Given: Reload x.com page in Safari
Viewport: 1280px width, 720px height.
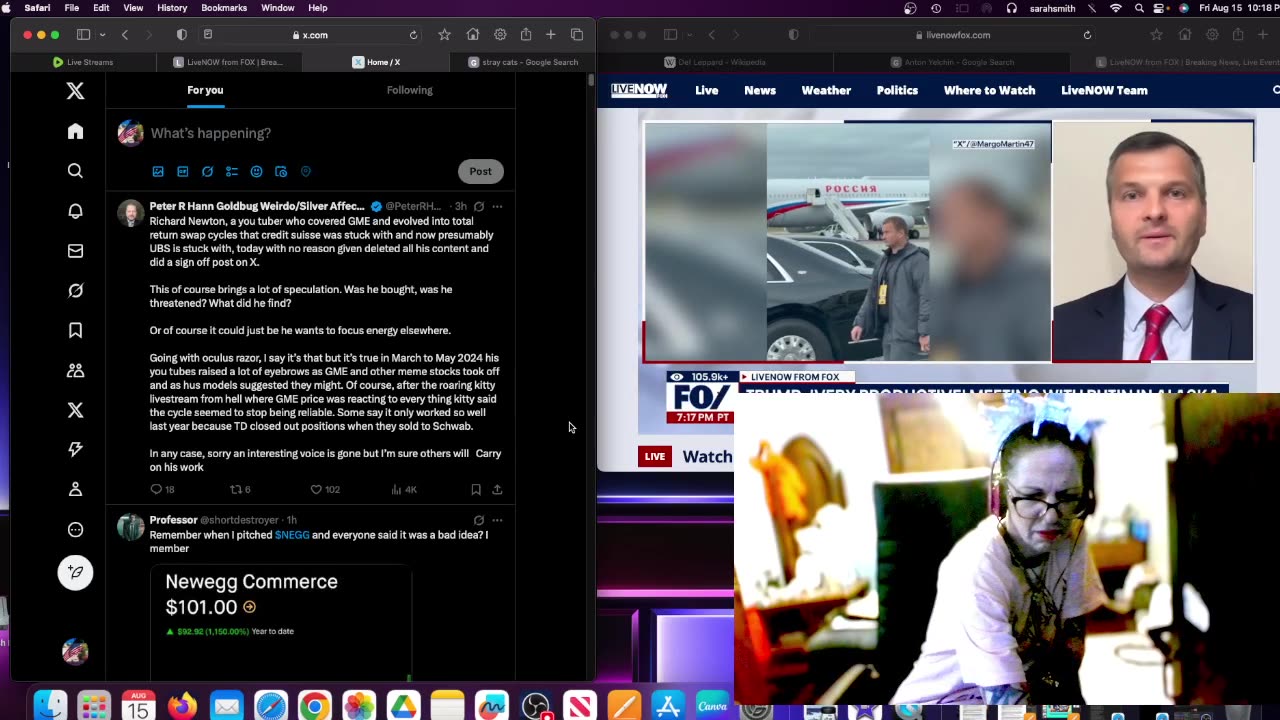Looking at the screenshot, I should [x=413, y=35].
